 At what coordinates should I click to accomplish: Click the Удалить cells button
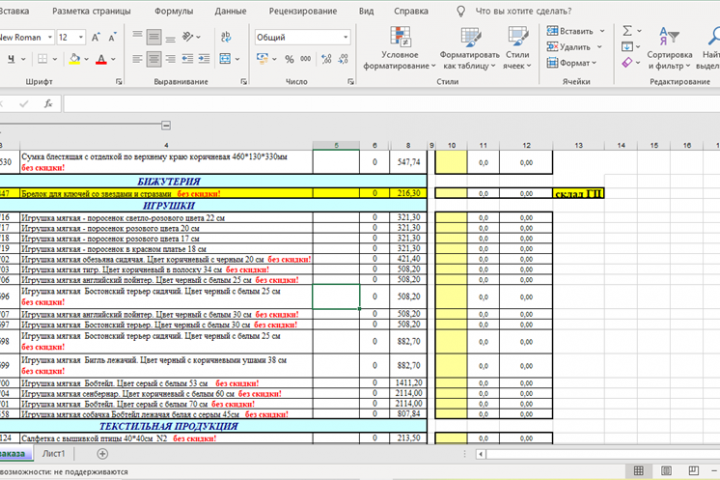coord(574,47)
